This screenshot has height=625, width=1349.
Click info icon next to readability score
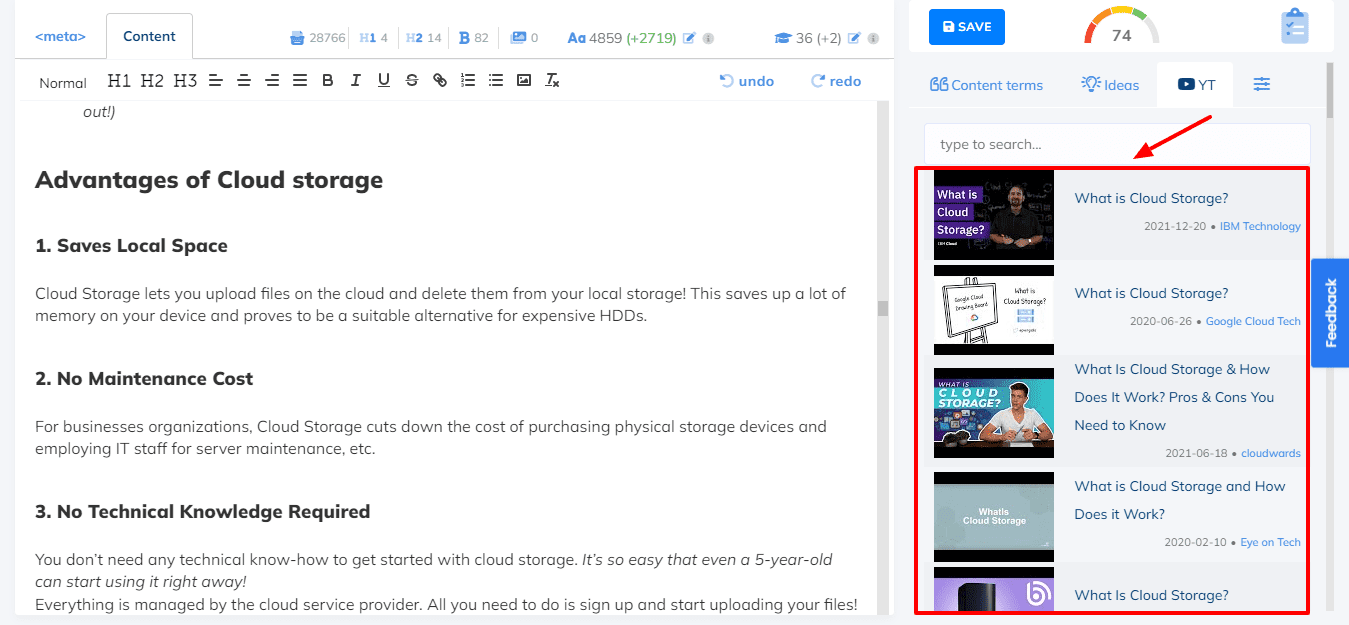(874, 38)
